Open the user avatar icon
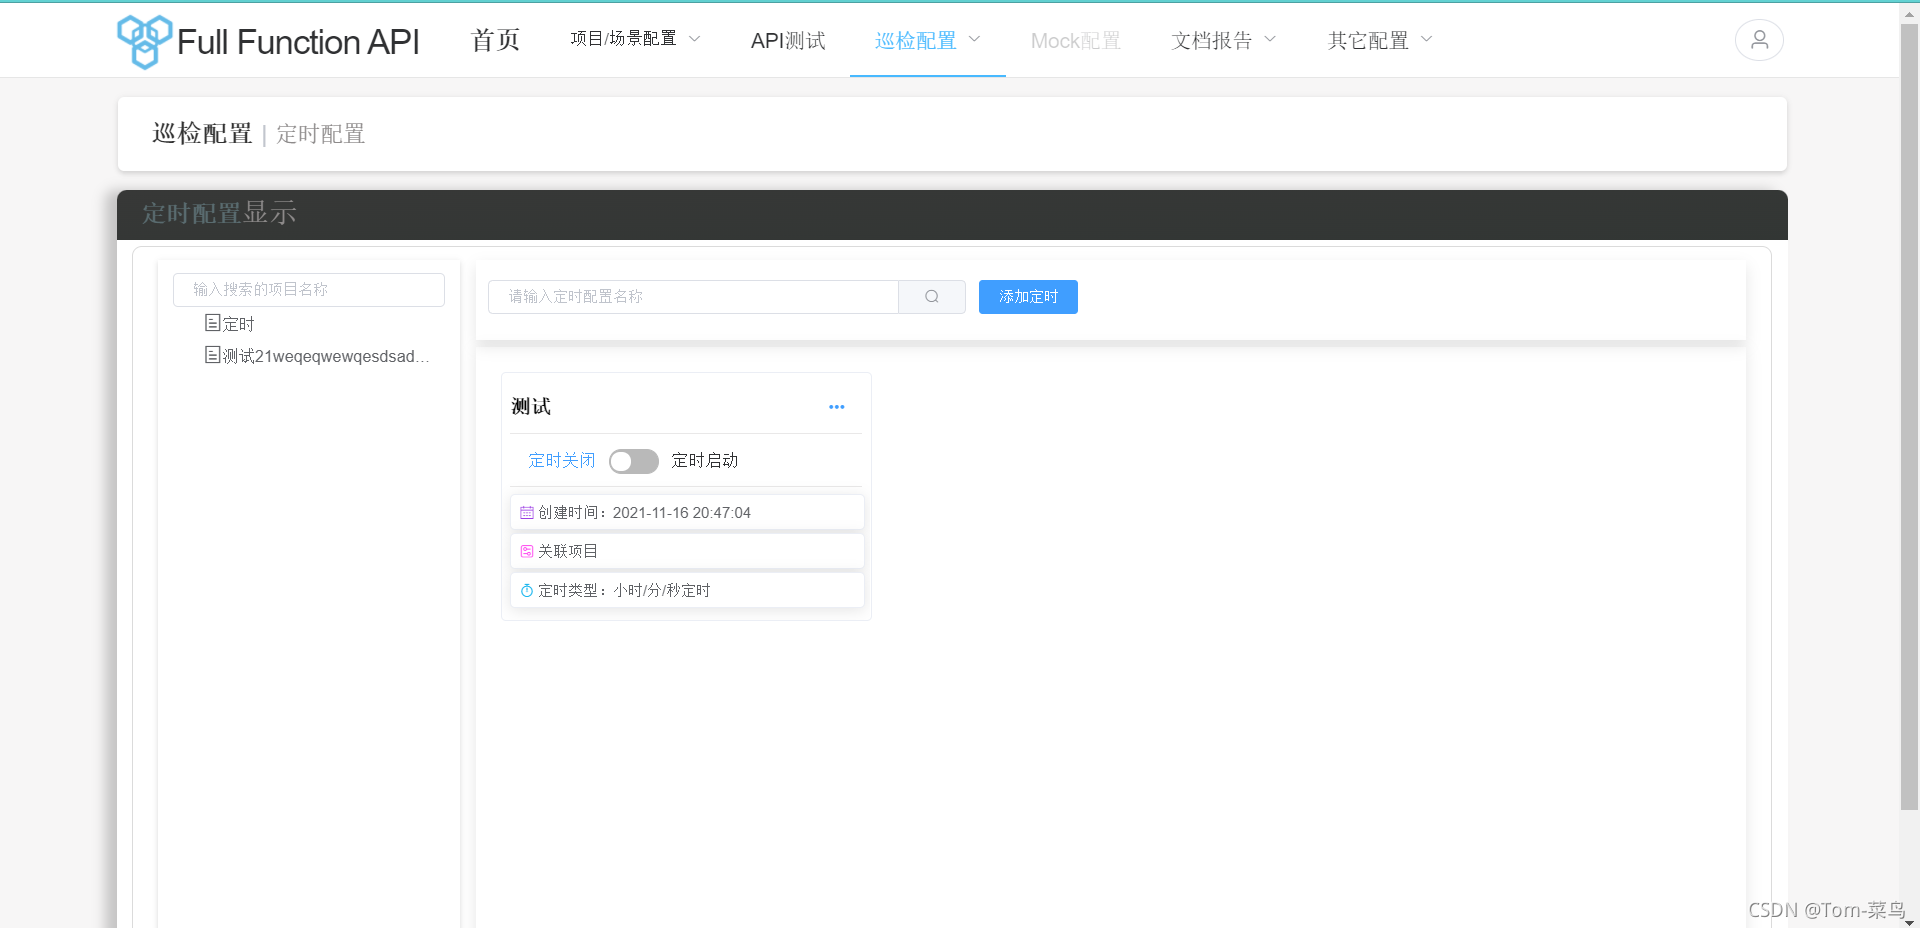Image resolution: width=1920 pixels, height=928 pixels. coord(1759,40)
